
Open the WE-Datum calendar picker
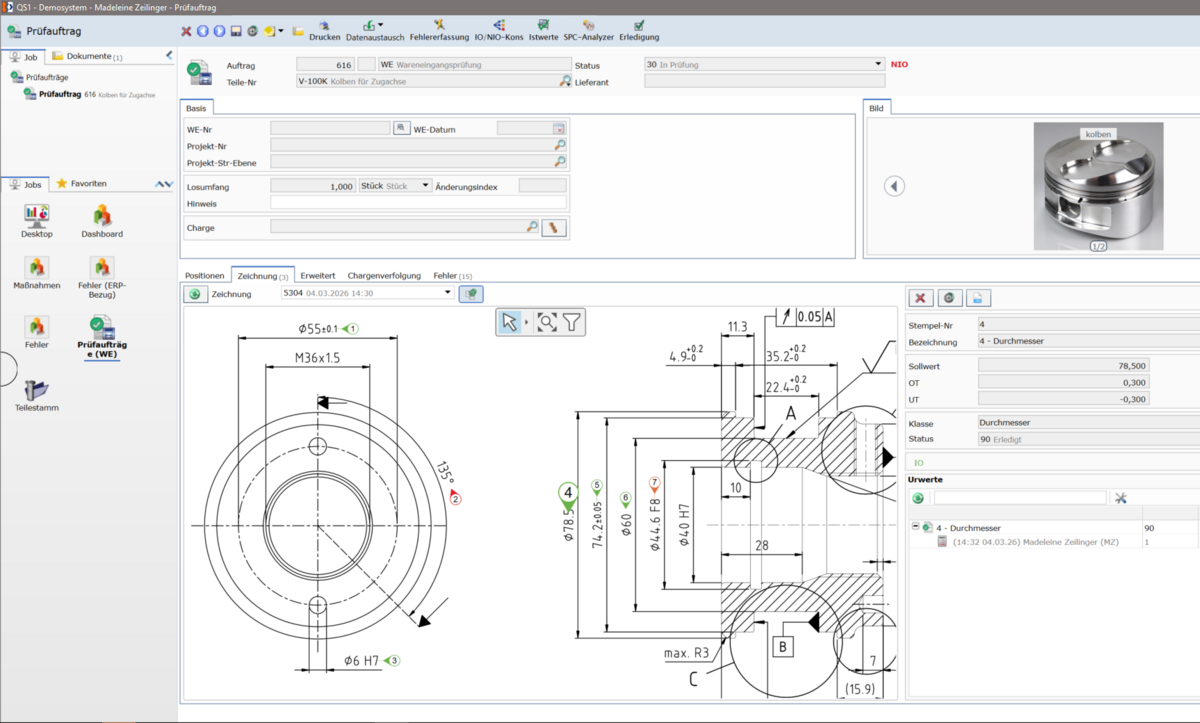pos(559,129)
